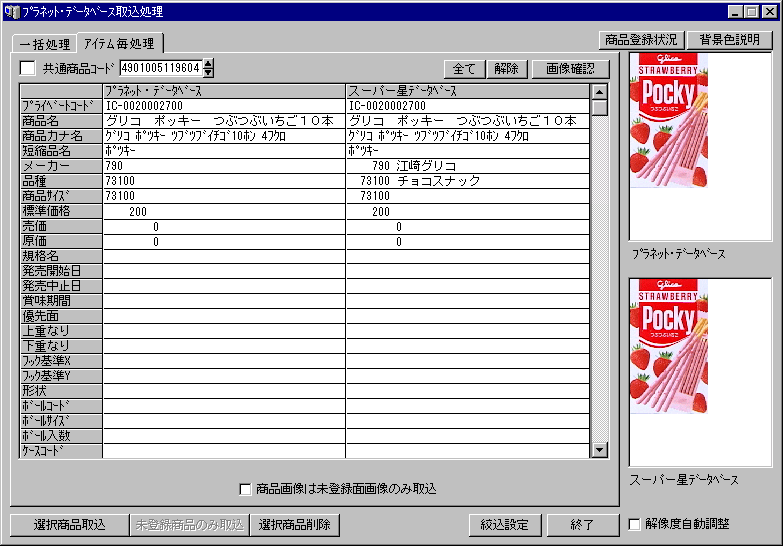The width and height of the screenshot is (783, 546).
Task: Click プラネット column 標準価格 200 cell
Action: tap(224, 211)
